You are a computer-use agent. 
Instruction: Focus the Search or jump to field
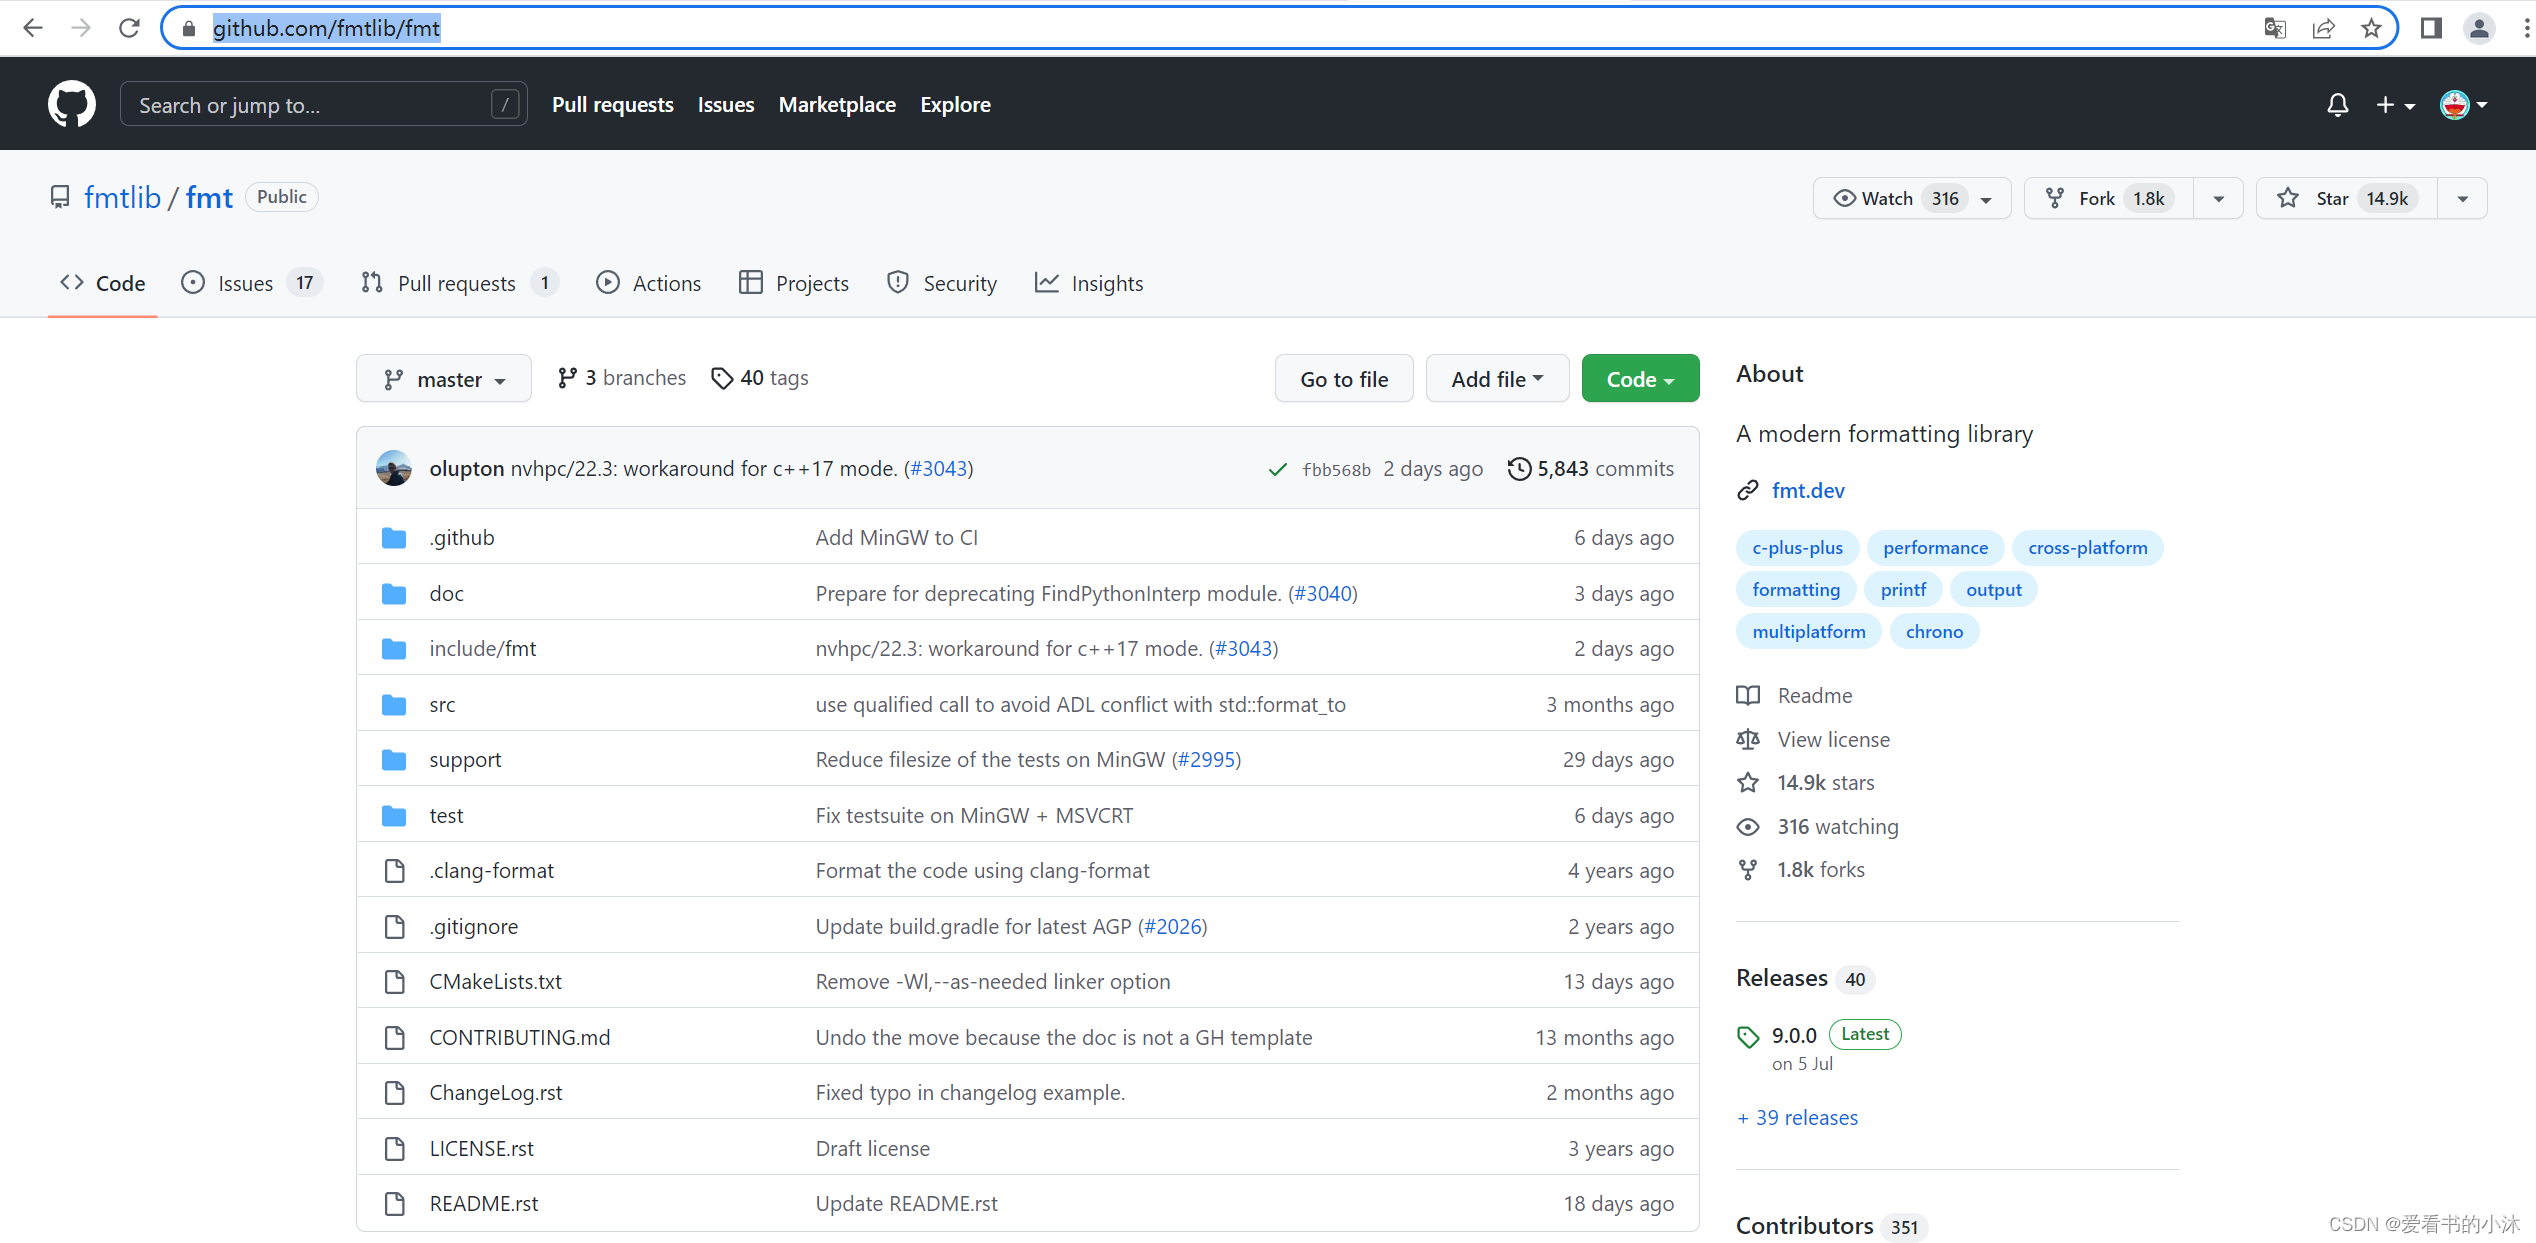pyautogui.click(x=323, y=104)
